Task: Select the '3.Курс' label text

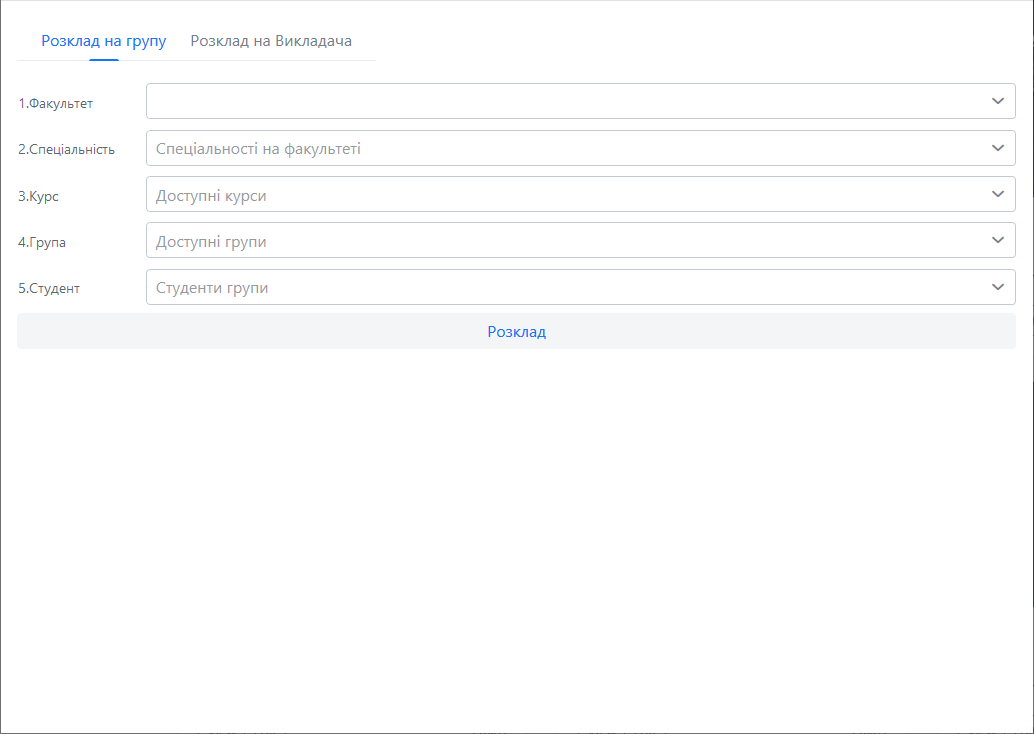Action: (38, 196)
